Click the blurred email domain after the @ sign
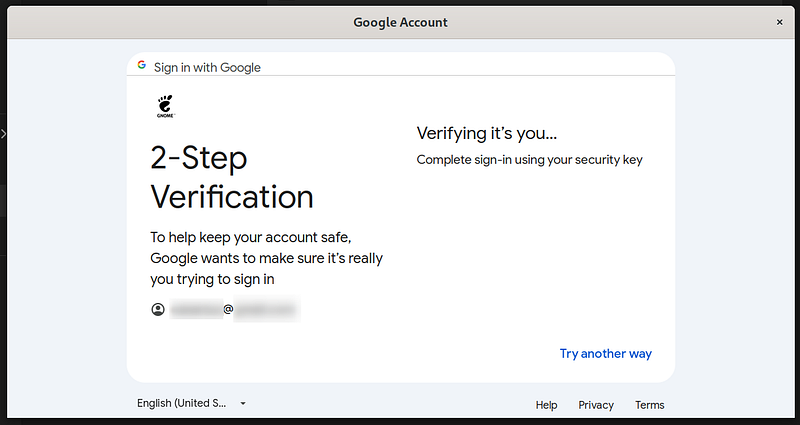The height and width of the screenshot is (425, 800). (267, 309)
